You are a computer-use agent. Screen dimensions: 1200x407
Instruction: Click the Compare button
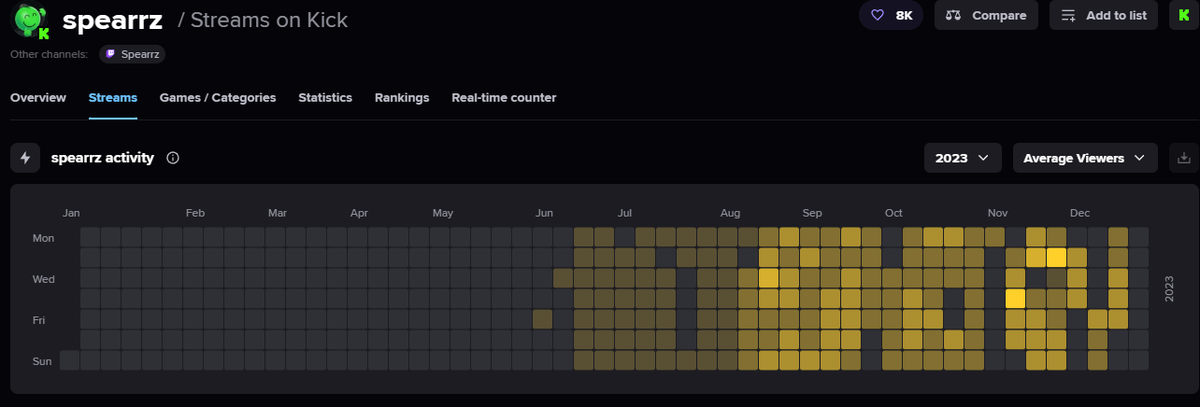click(986, 15)
